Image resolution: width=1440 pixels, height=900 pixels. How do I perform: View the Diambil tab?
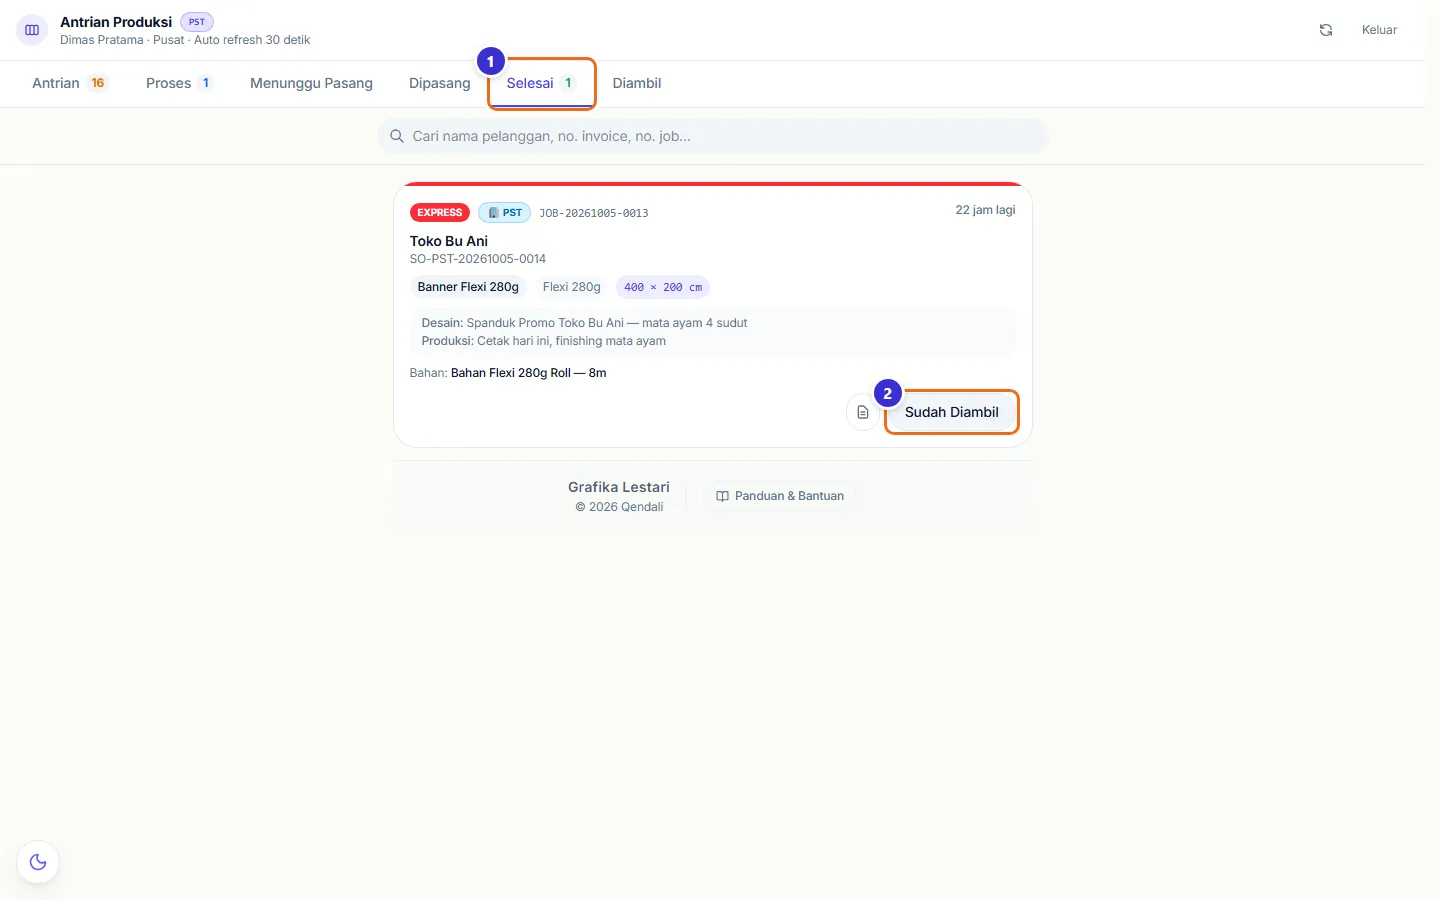tap(637, 83)
